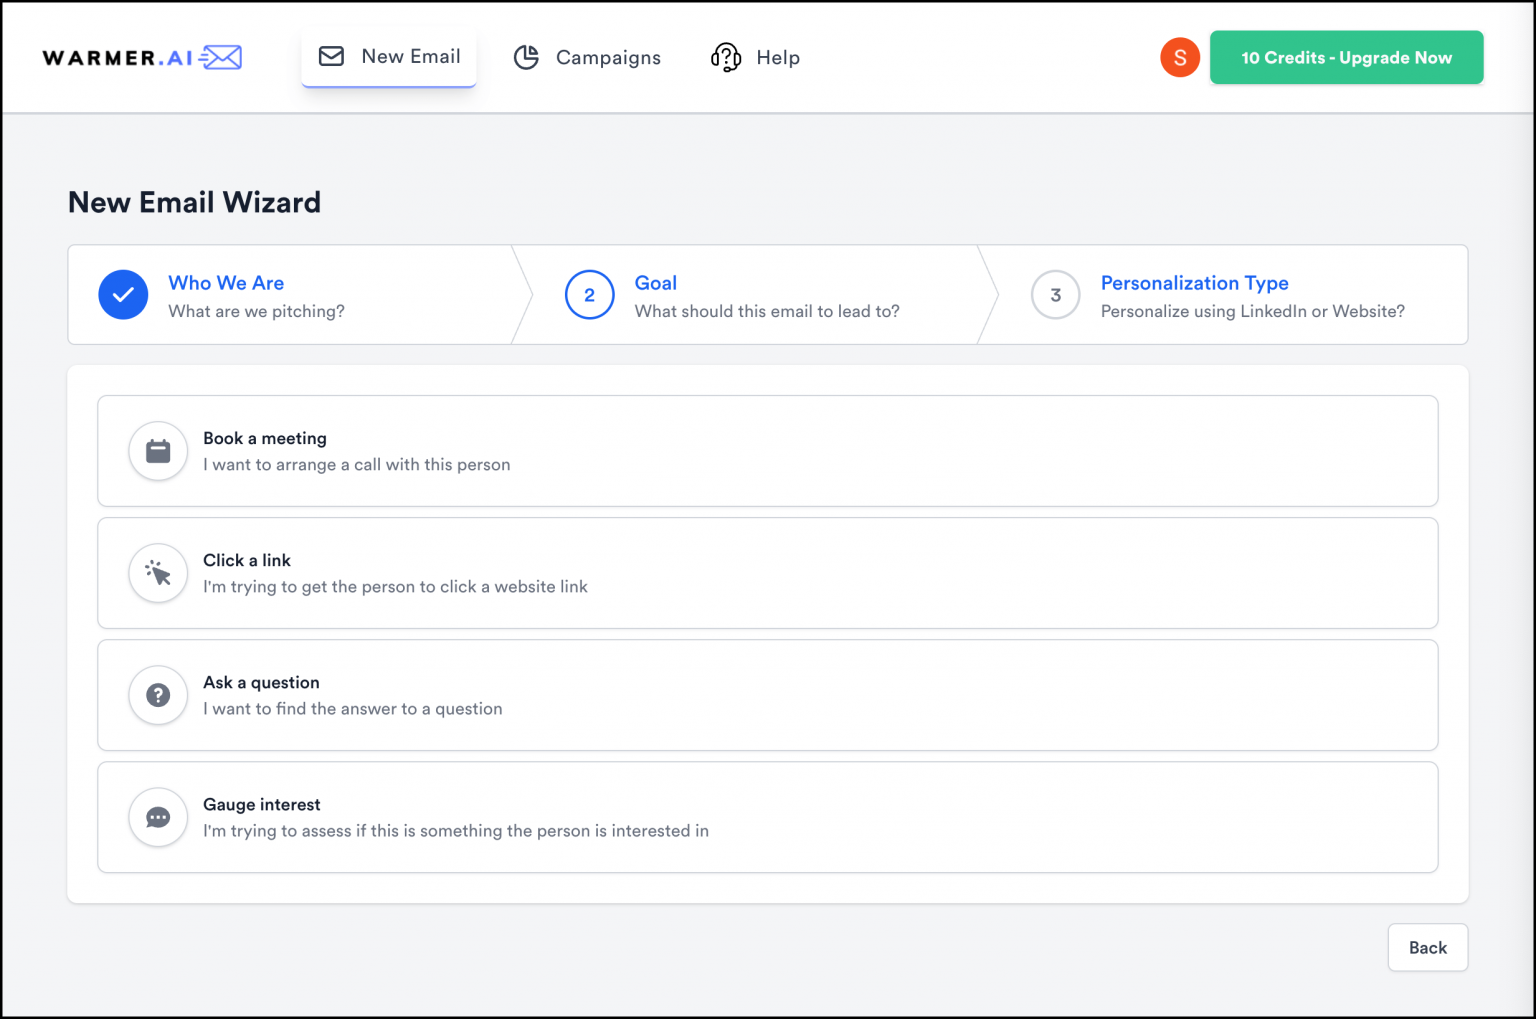Image resolution: width=1536 pixels, height=1019 pixels.
Task: Click the envelope icon next to New Email
Action: tap(330, 56)
